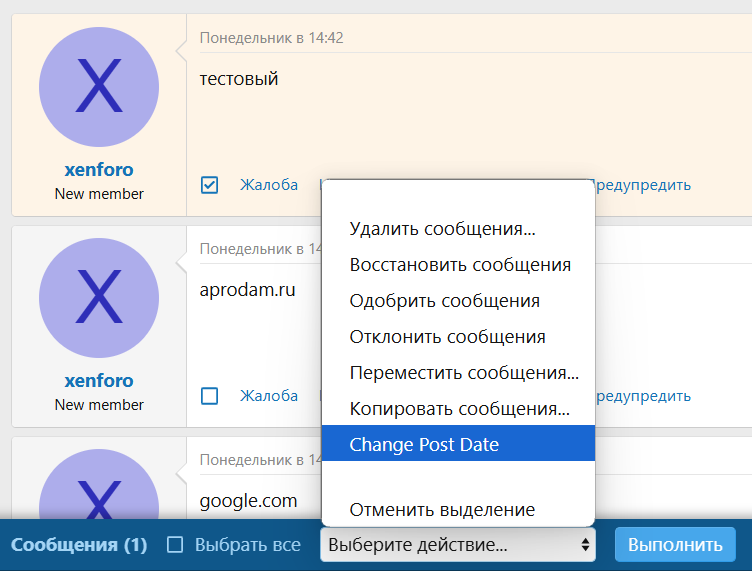752x571 pixels.
Task: Pick 'Одобрить сообщения' in the action list
Action: (444, 301)
